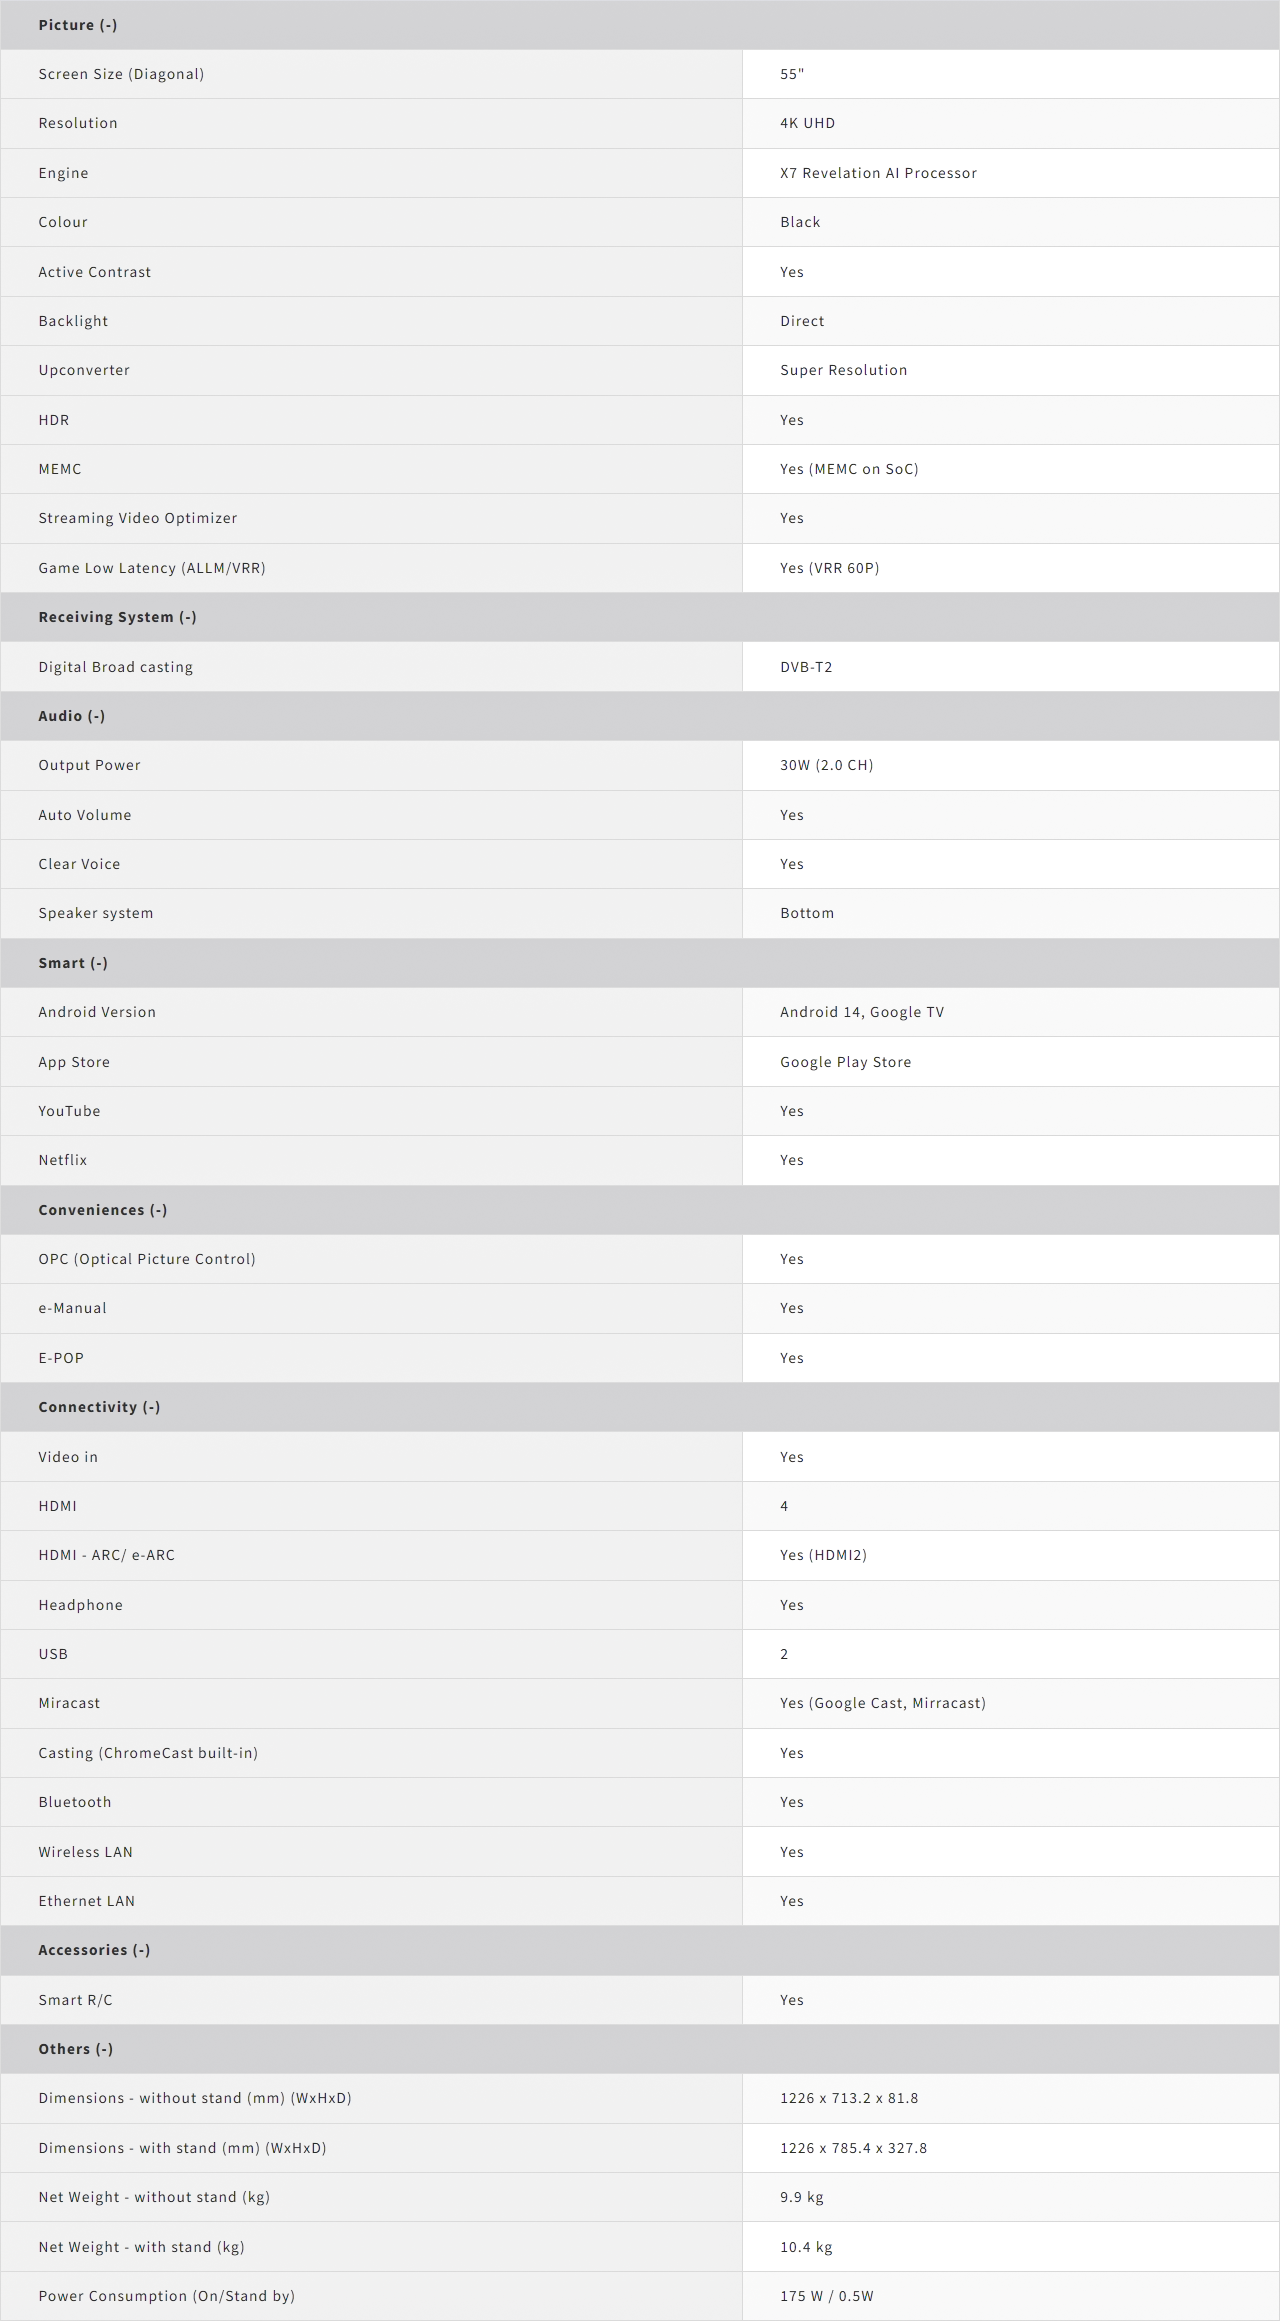1280x2321 pixels.
Task: Click the Power Consumption 175 W / 0.5W value
Action: click(826, 2296)
